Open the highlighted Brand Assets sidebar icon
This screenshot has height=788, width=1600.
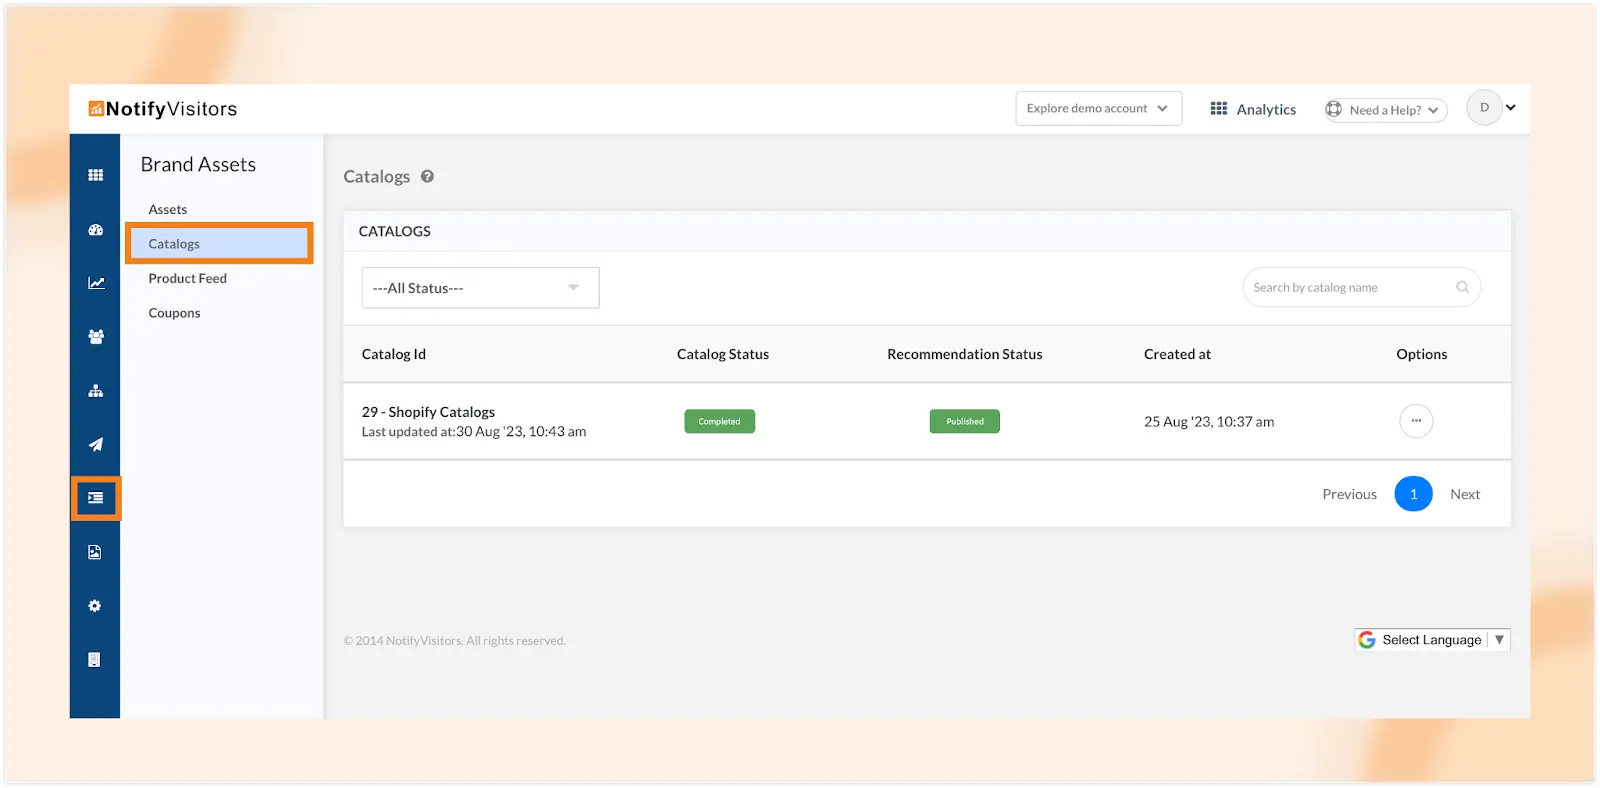pyautogui.click(x=95, y=498)
